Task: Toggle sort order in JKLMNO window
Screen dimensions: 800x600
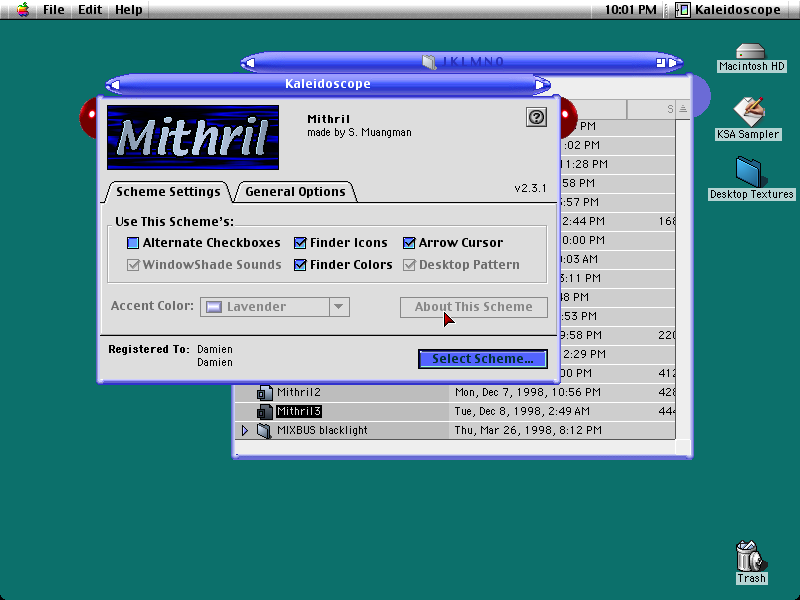Action: [683, 109]
